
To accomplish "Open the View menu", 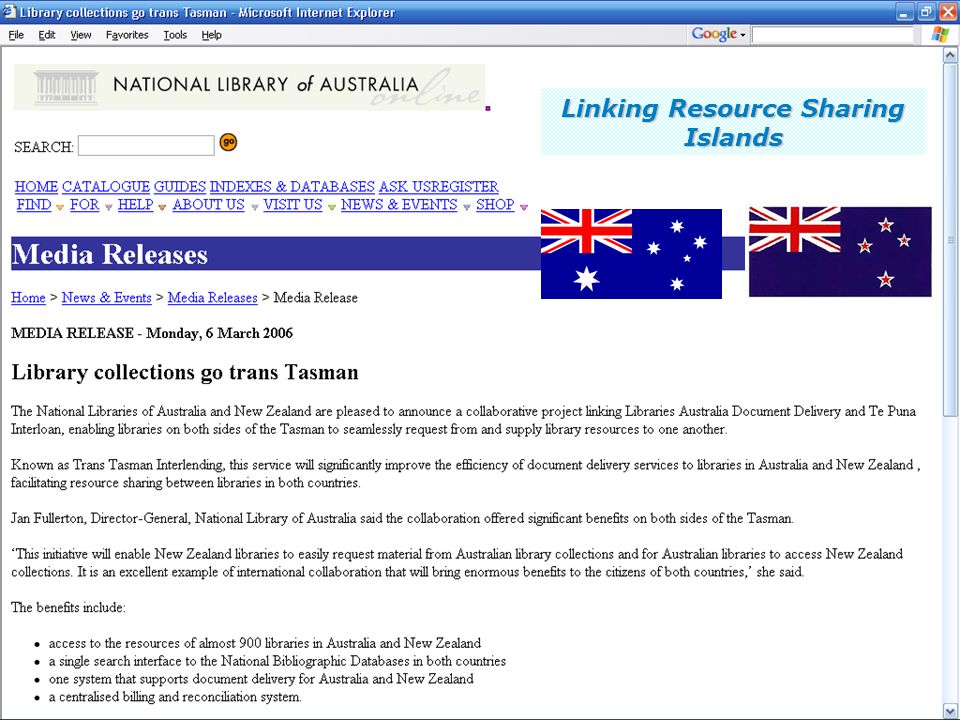I will (81, 35).
